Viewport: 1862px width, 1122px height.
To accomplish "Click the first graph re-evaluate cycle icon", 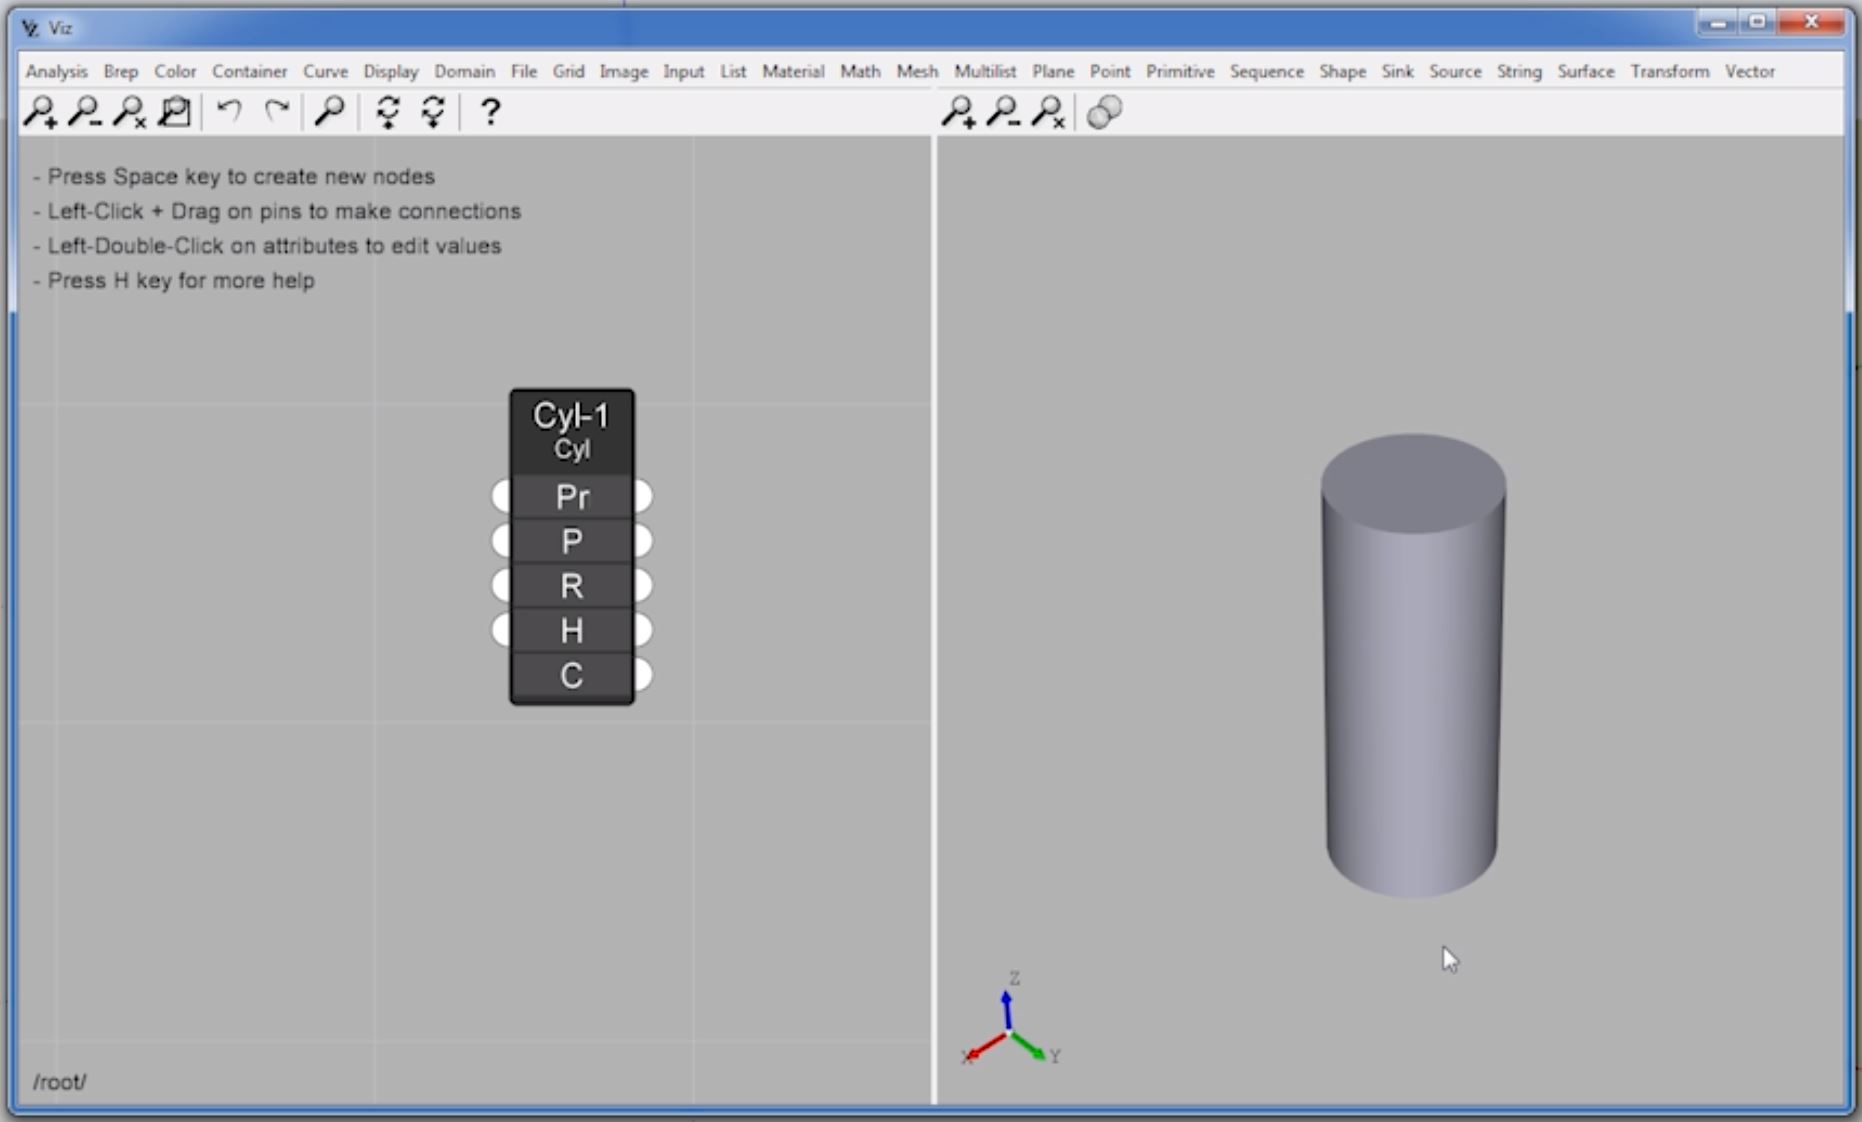I will point(387,112).
